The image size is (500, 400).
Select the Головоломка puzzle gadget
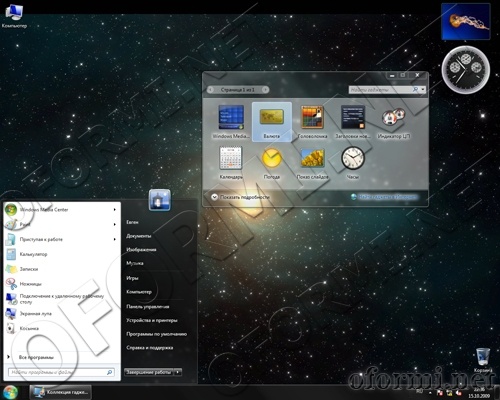tap(312, 118)
